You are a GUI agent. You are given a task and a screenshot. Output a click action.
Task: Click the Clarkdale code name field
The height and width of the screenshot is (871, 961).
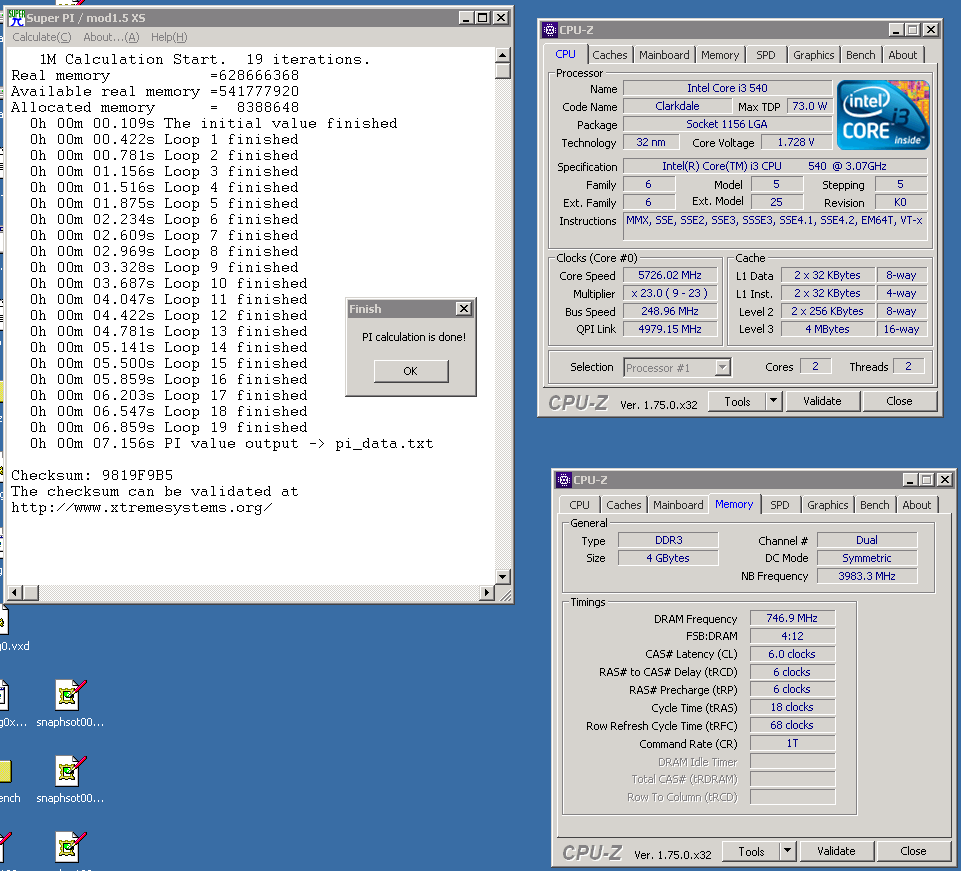coord(677,106)
